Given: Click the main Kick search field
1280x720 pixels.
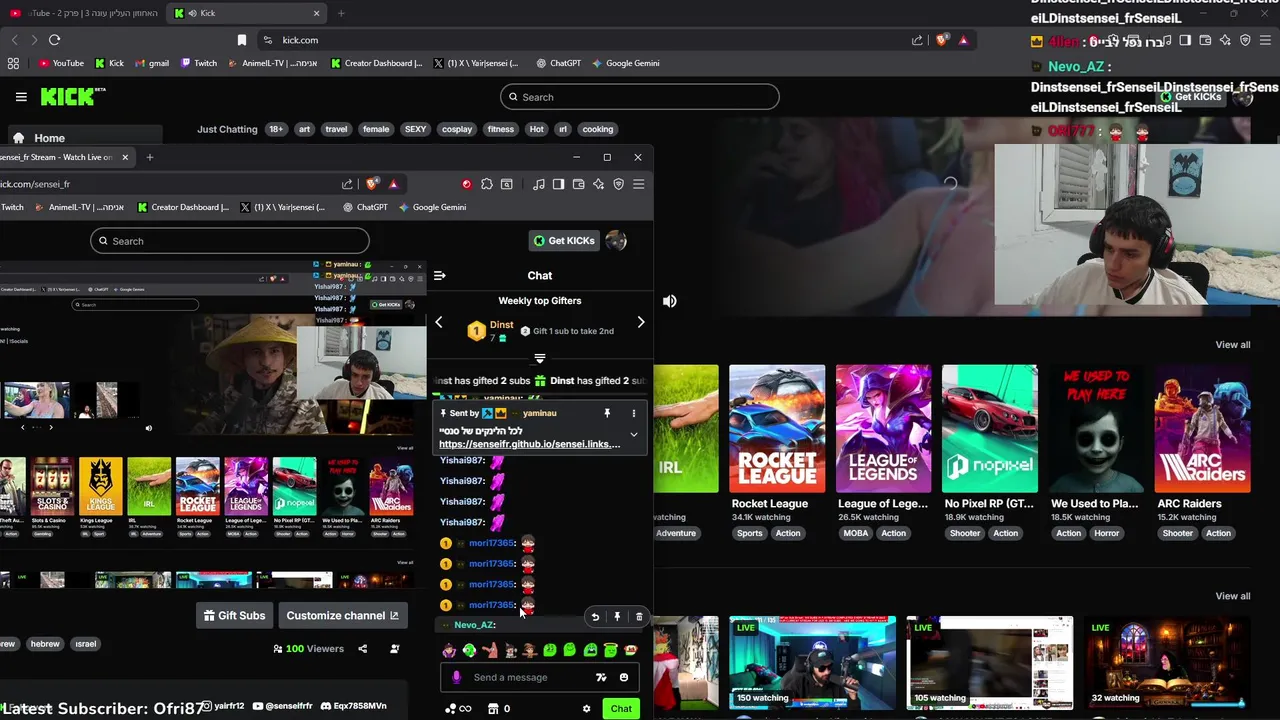Looking at the screenshot, I should (x=640, y=97).
